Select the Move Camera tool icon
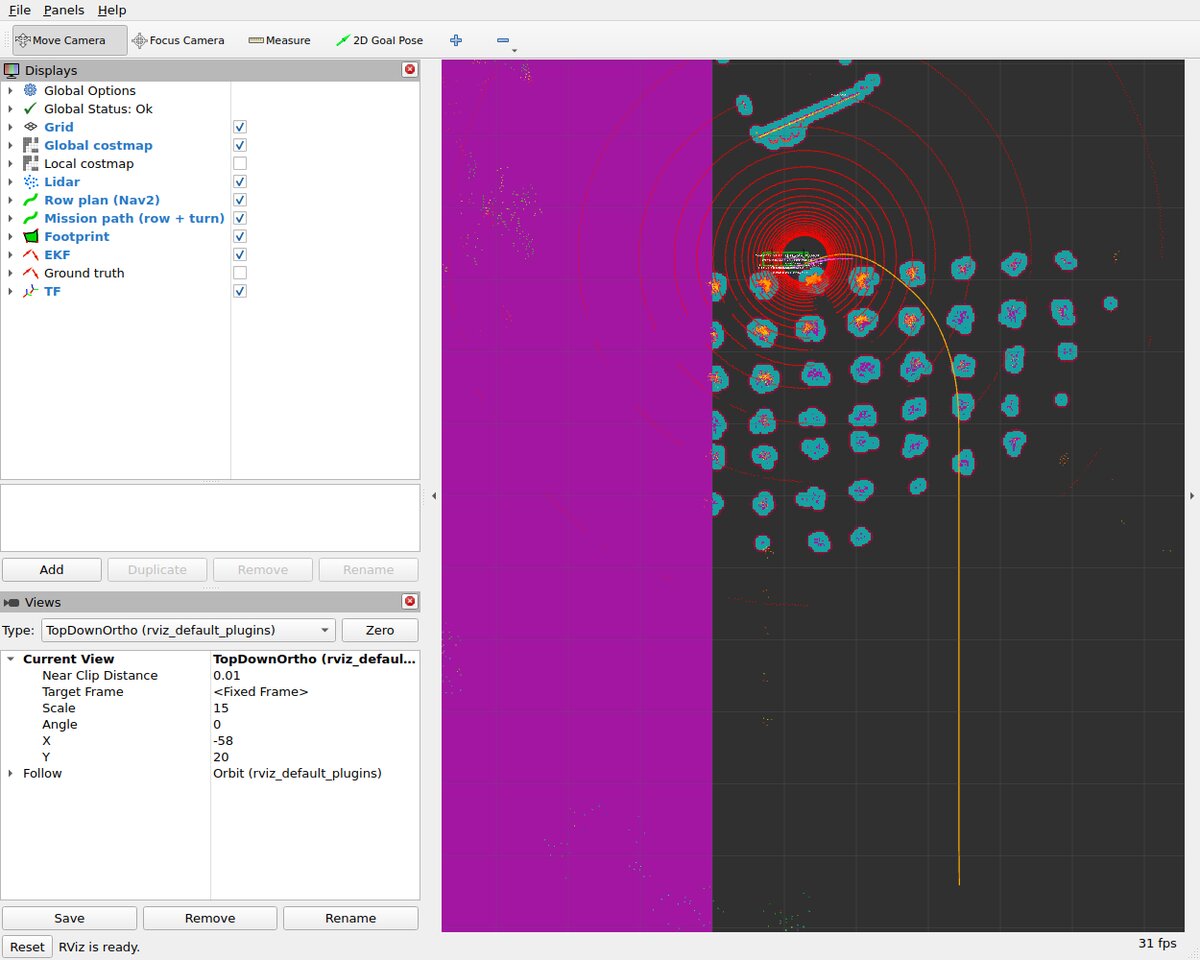Image resolution: width=1200 pixels, height=960 pixels. [x=23, y=40]
